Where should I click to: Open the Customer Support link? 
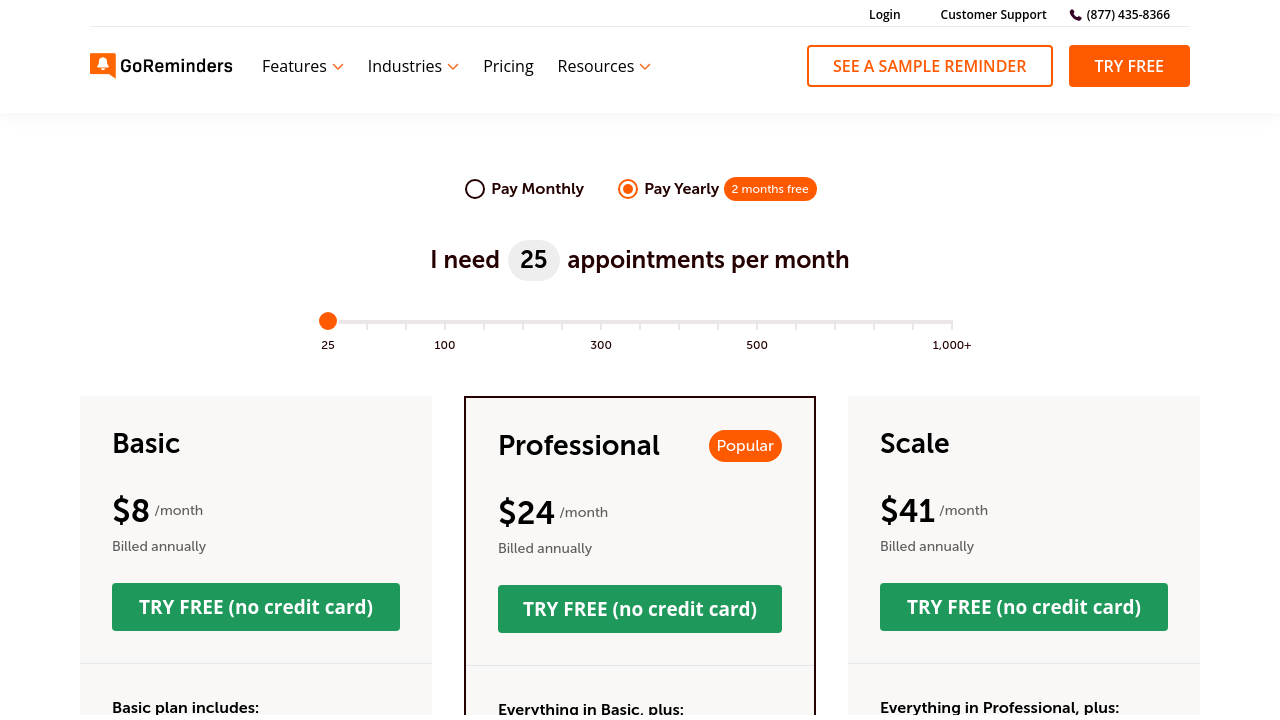tap(993, 15)
